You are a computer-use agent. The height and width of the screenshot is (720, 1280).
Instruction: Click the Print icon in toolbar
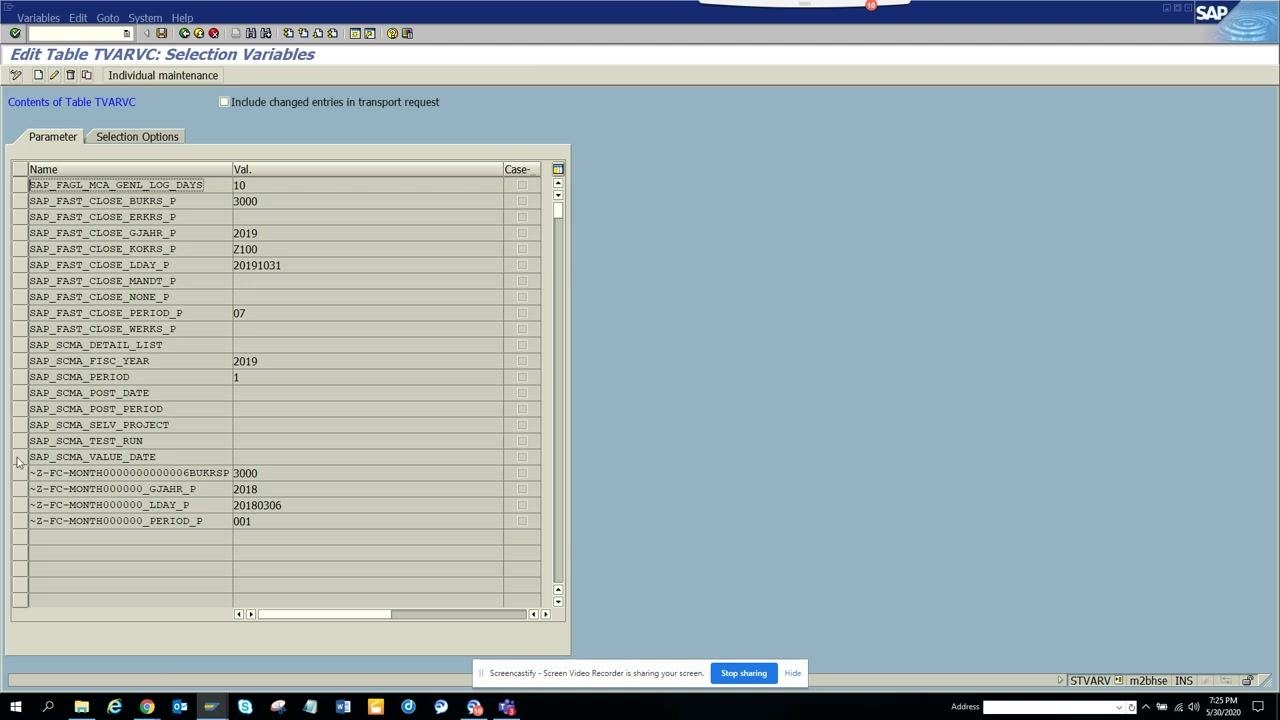click(x=236, y=33)
